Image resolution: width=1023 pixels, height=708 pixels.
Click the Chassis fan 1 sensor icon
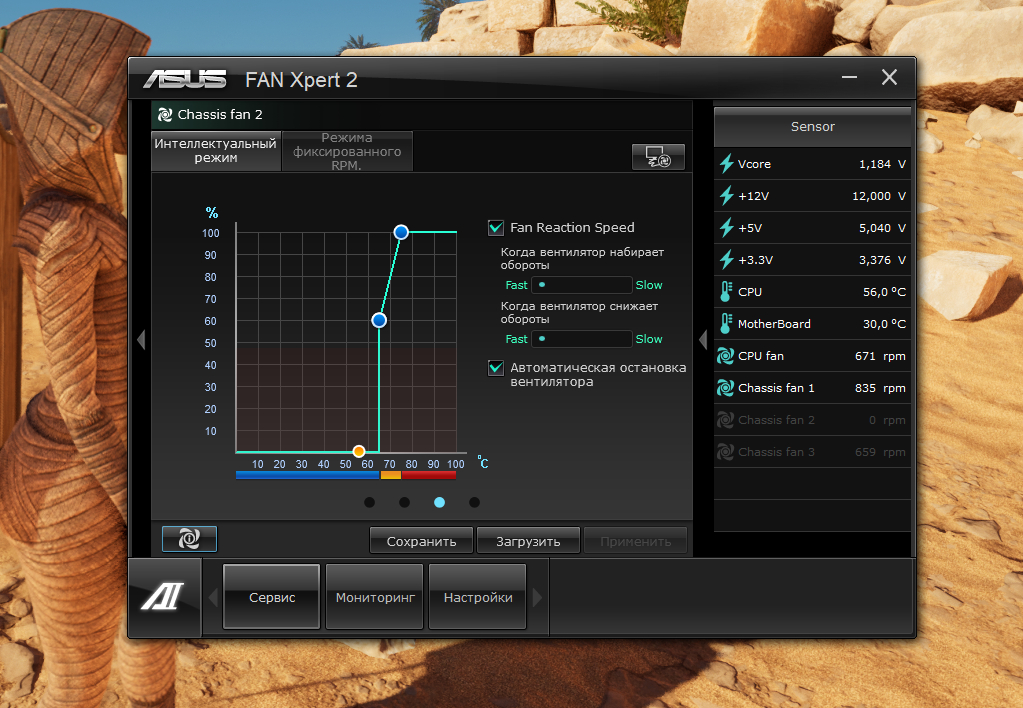click(725, 388)
